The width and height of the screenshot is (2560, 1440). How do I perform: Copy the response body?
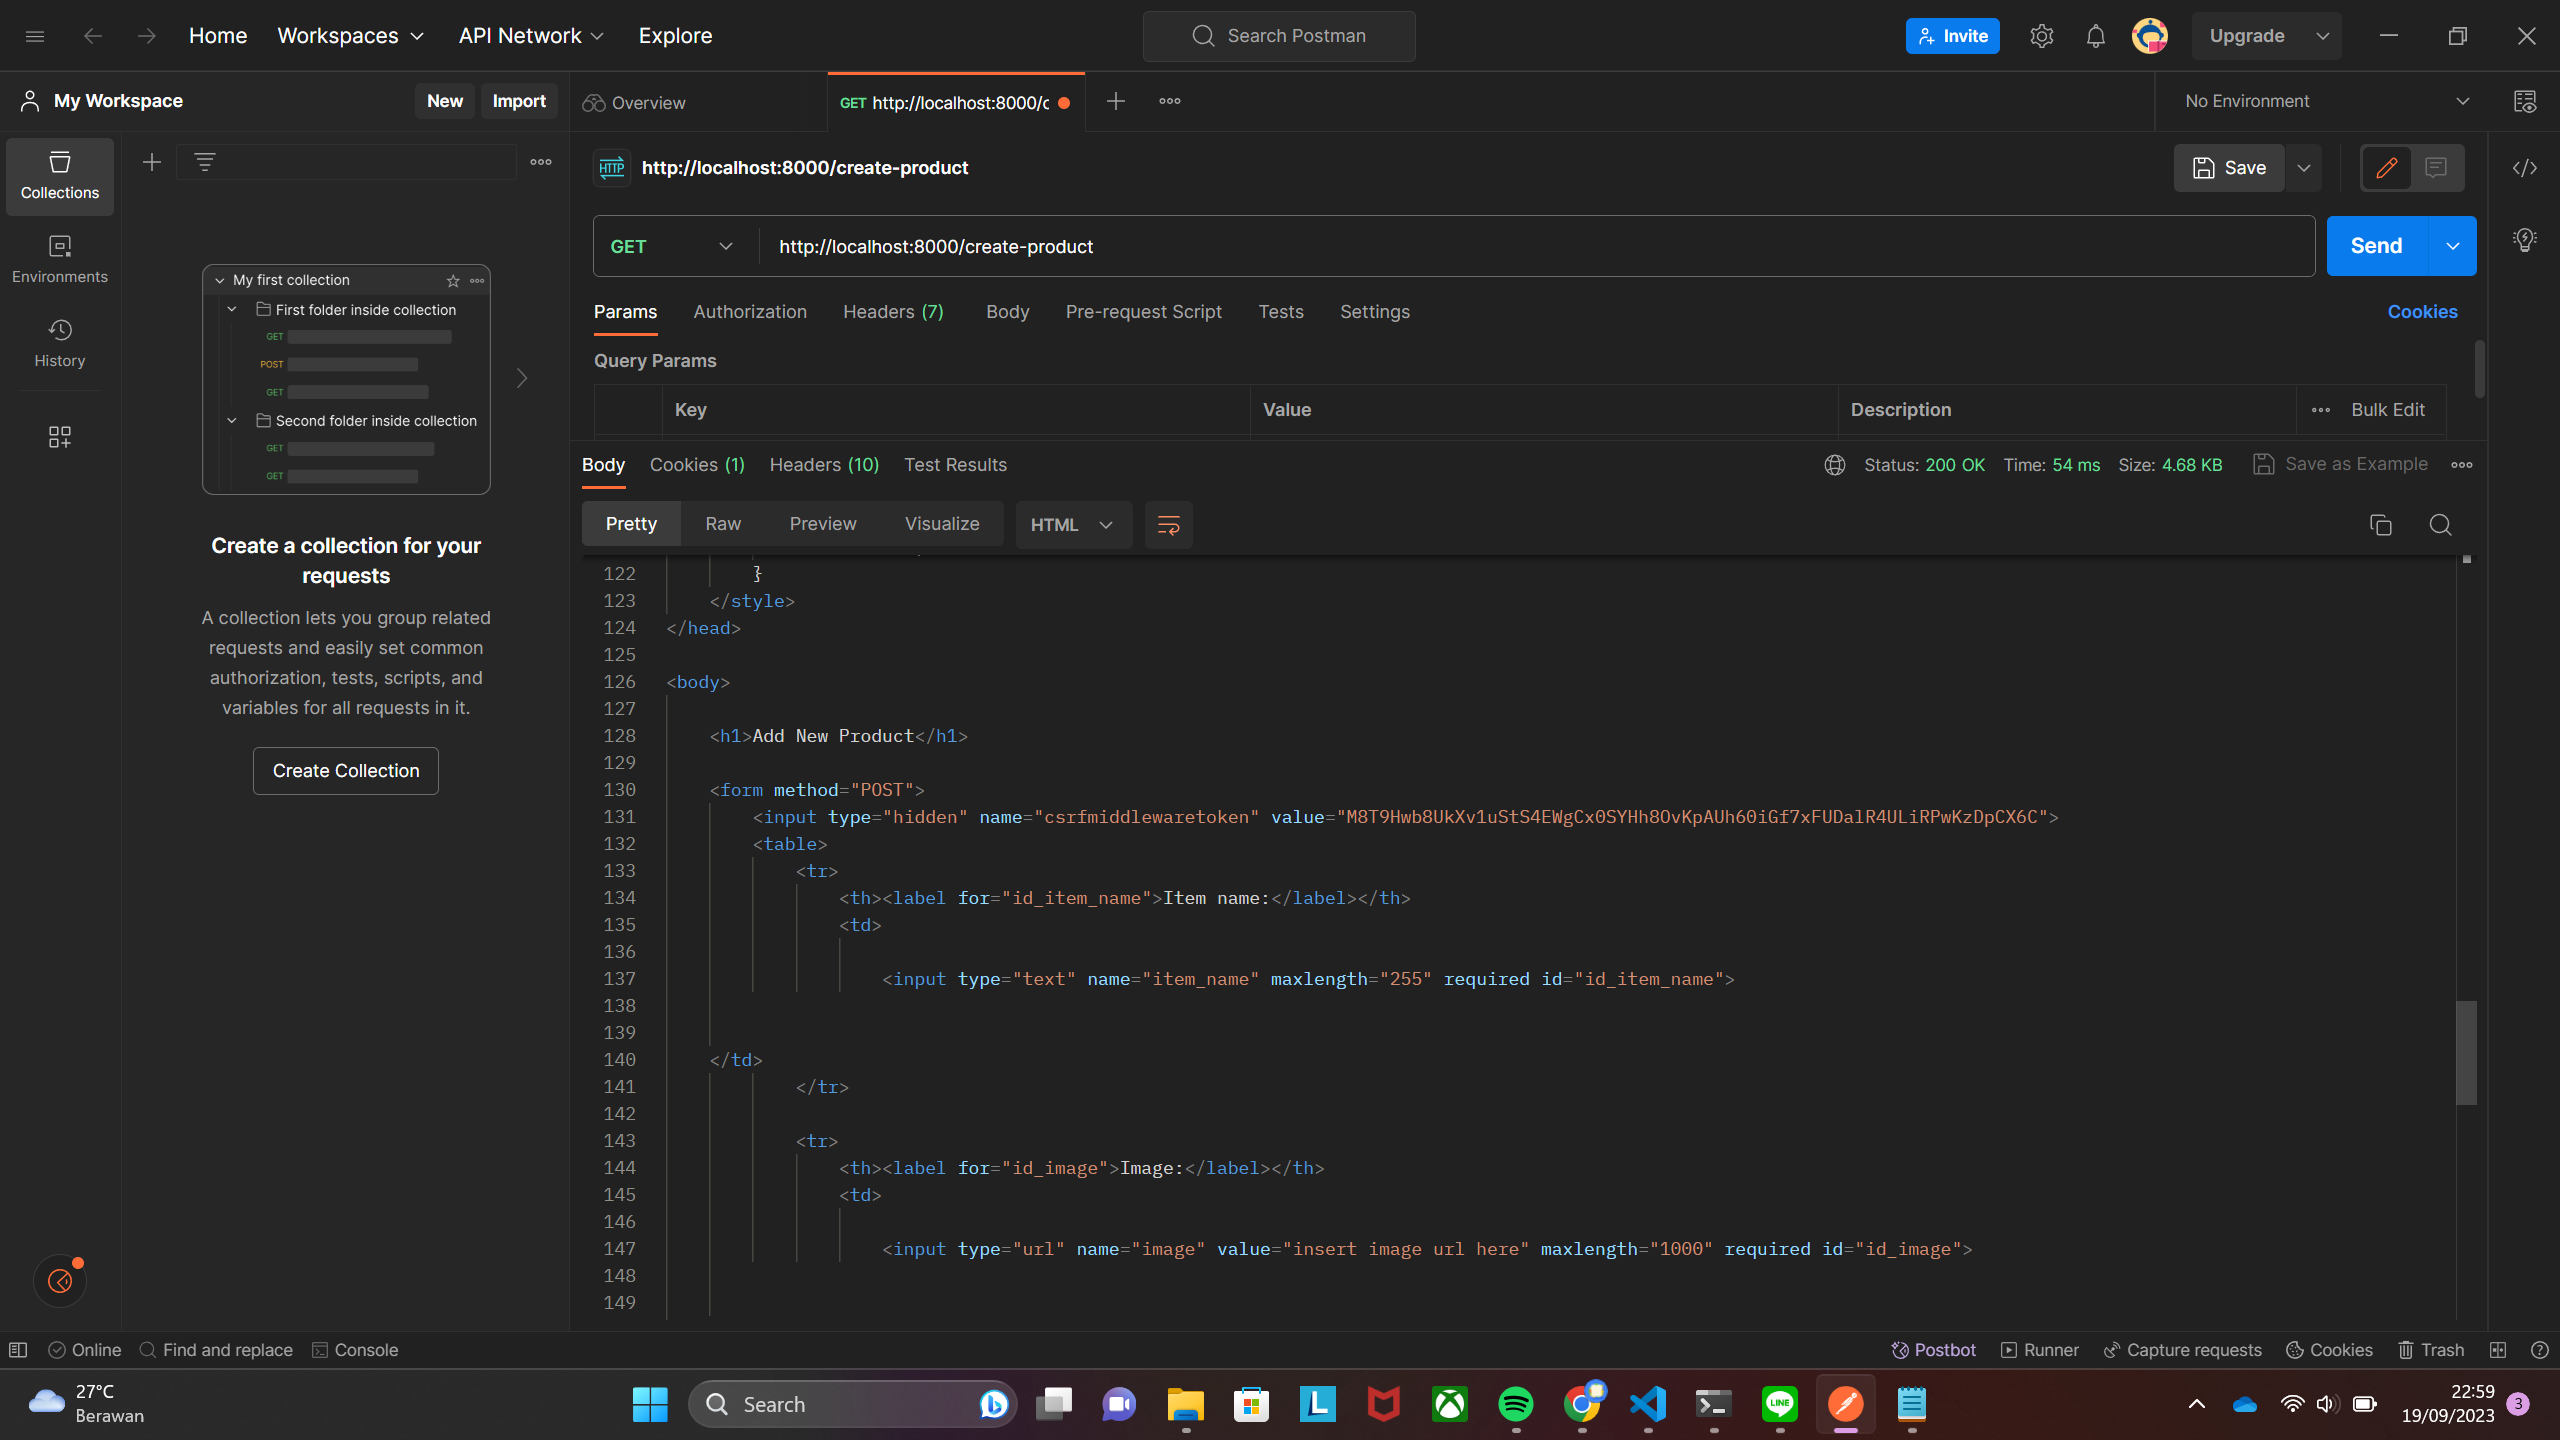2380,524
